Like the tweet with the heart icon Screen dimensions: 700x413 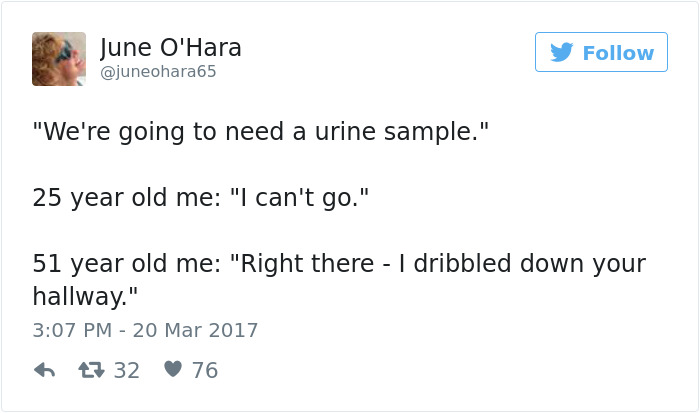pos(172,370)
